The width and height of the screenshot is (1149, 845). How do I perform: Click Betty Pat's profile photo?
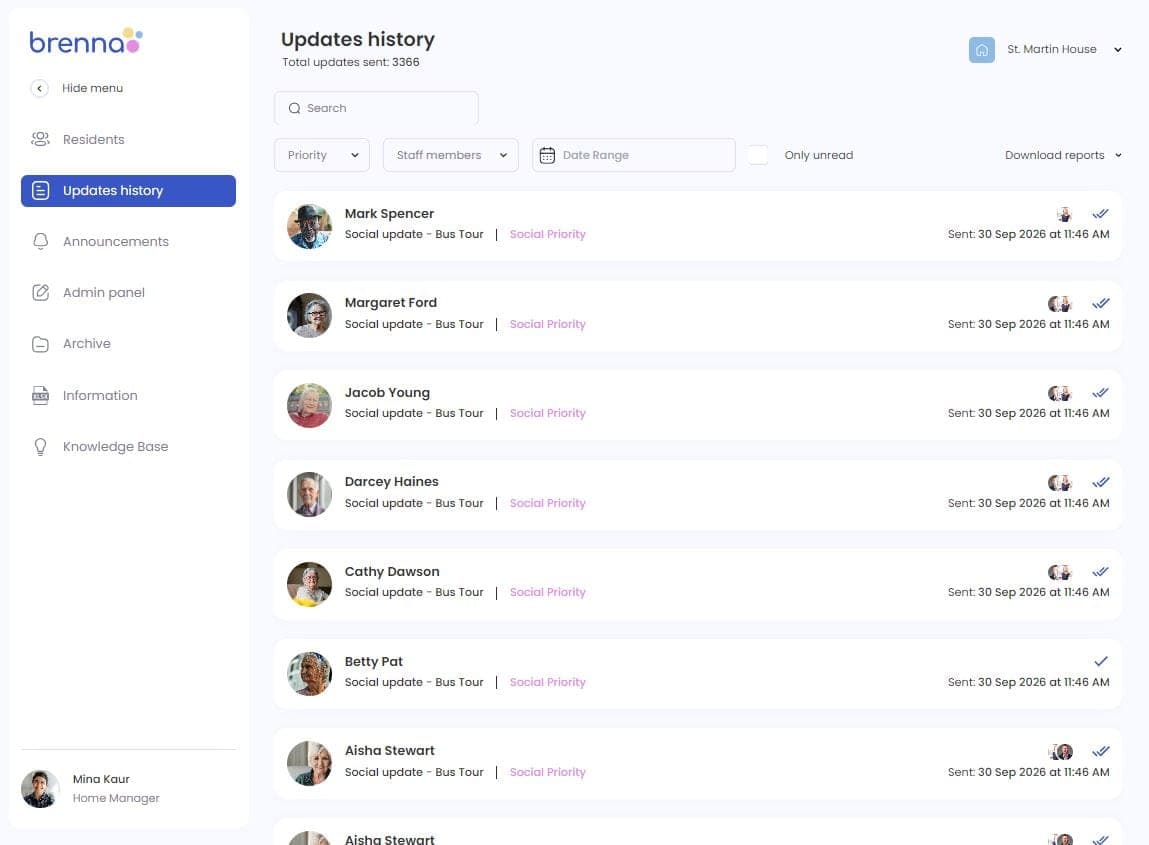tap(309, 674)
